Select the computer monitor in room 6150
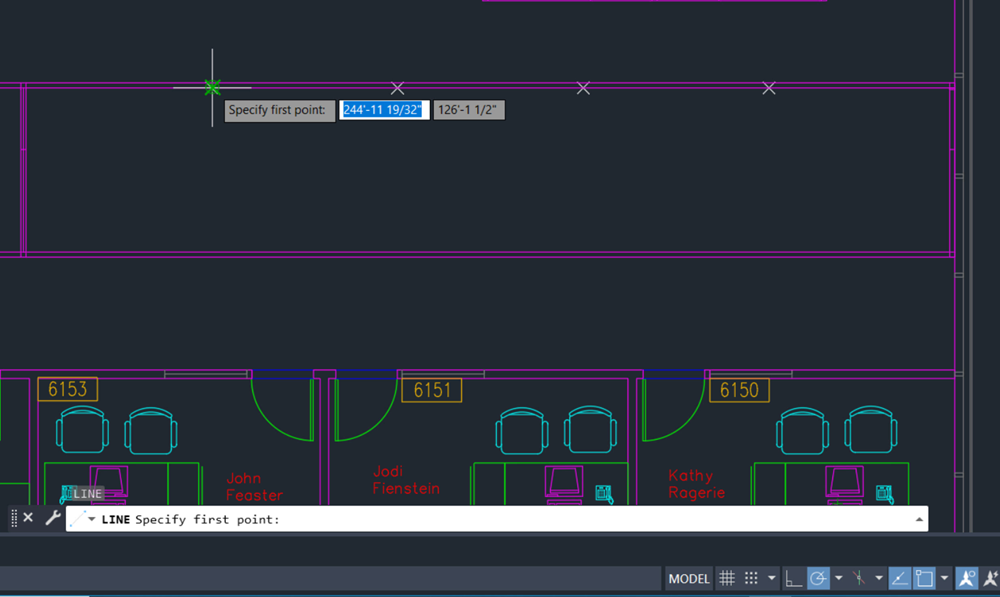This screenshot has height=597, width=1000. click(x=844, y=483)
